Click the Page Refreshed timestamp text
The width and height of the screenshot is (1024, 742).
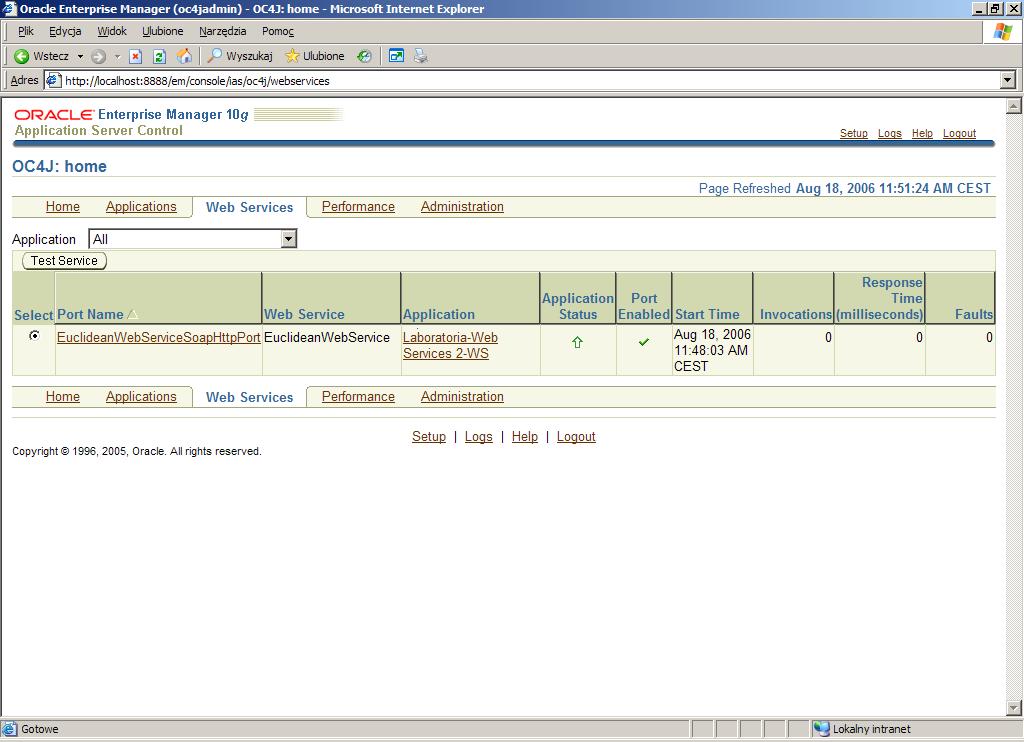pos(844,188)
